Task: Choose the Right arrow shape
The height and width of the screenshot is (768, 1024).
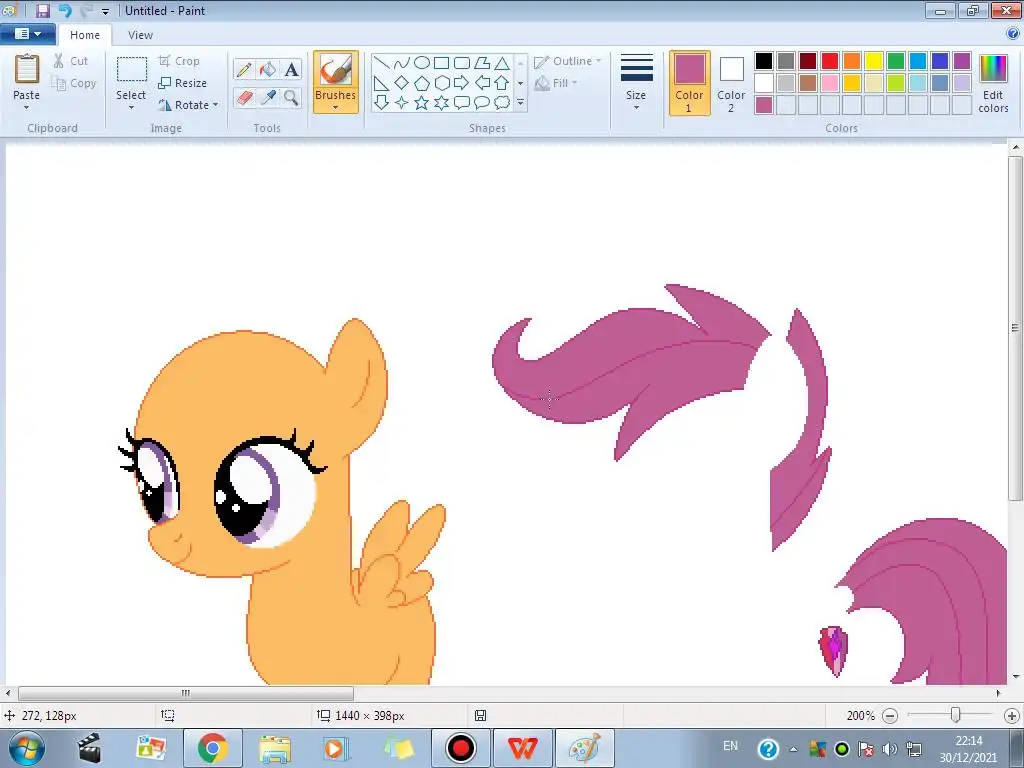Action: pyautogui.click(x=462, y=83)
